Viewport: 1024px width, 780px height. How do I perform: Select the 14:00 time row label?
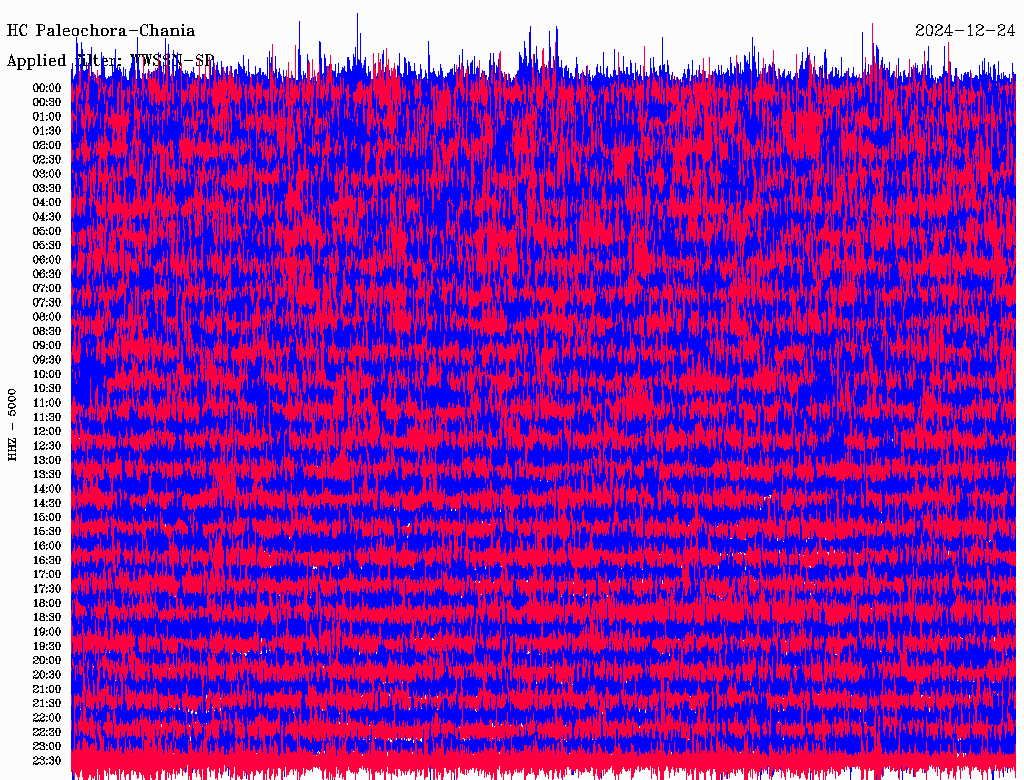[x=47, y=489]
